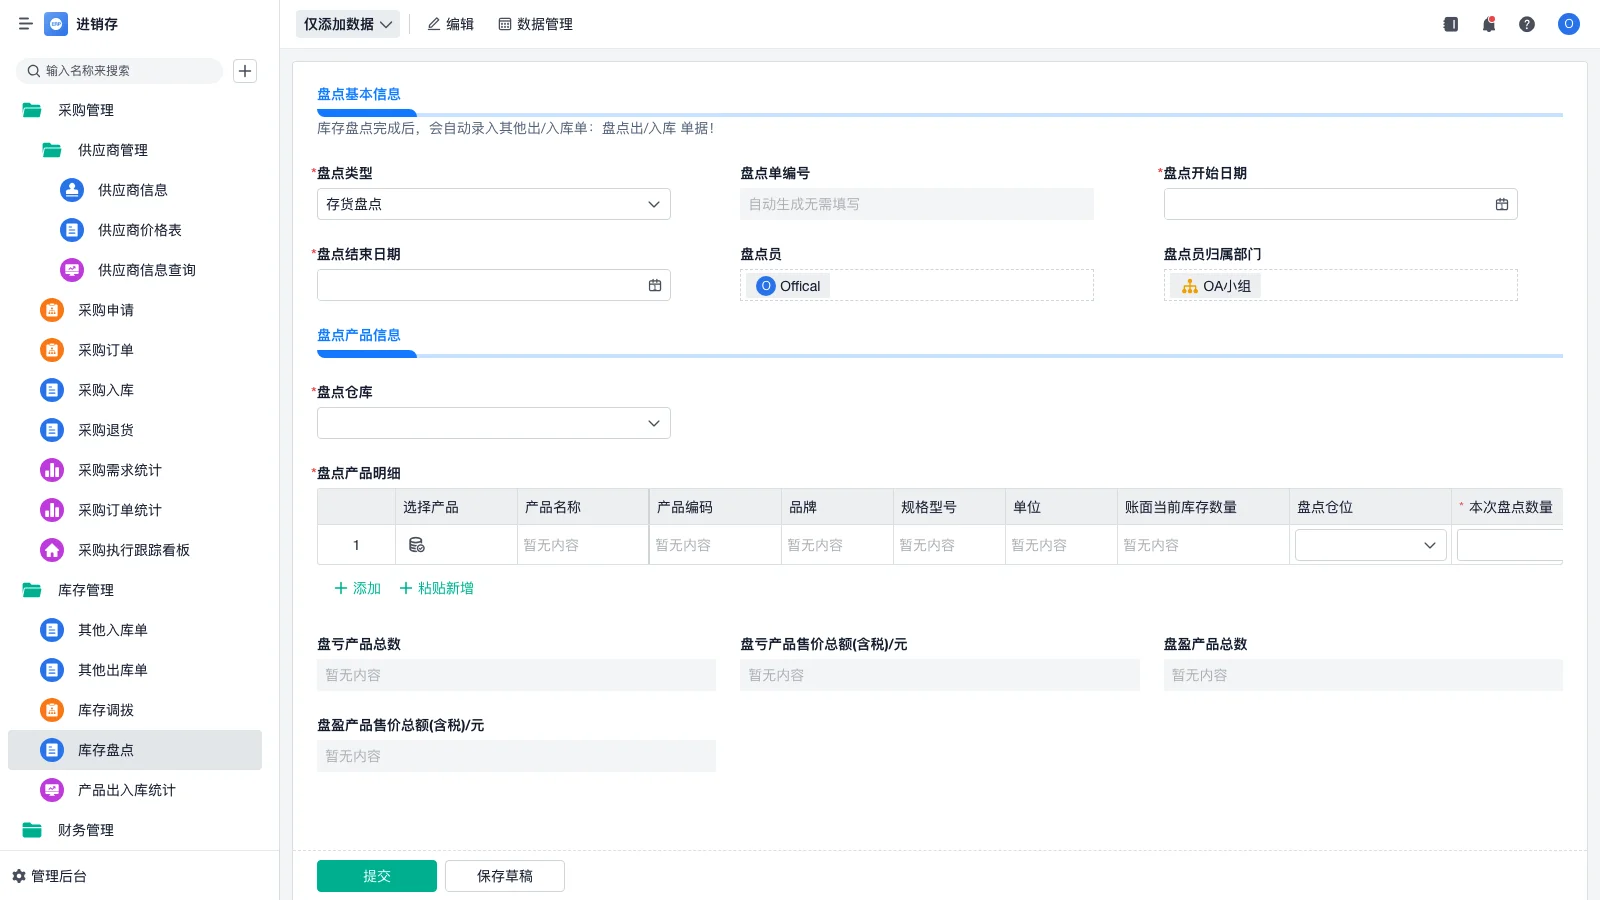Open 库存盘点 in the sidebar
The width and height of the screenshot is (1600, 900).
click(x=135, y=750)
